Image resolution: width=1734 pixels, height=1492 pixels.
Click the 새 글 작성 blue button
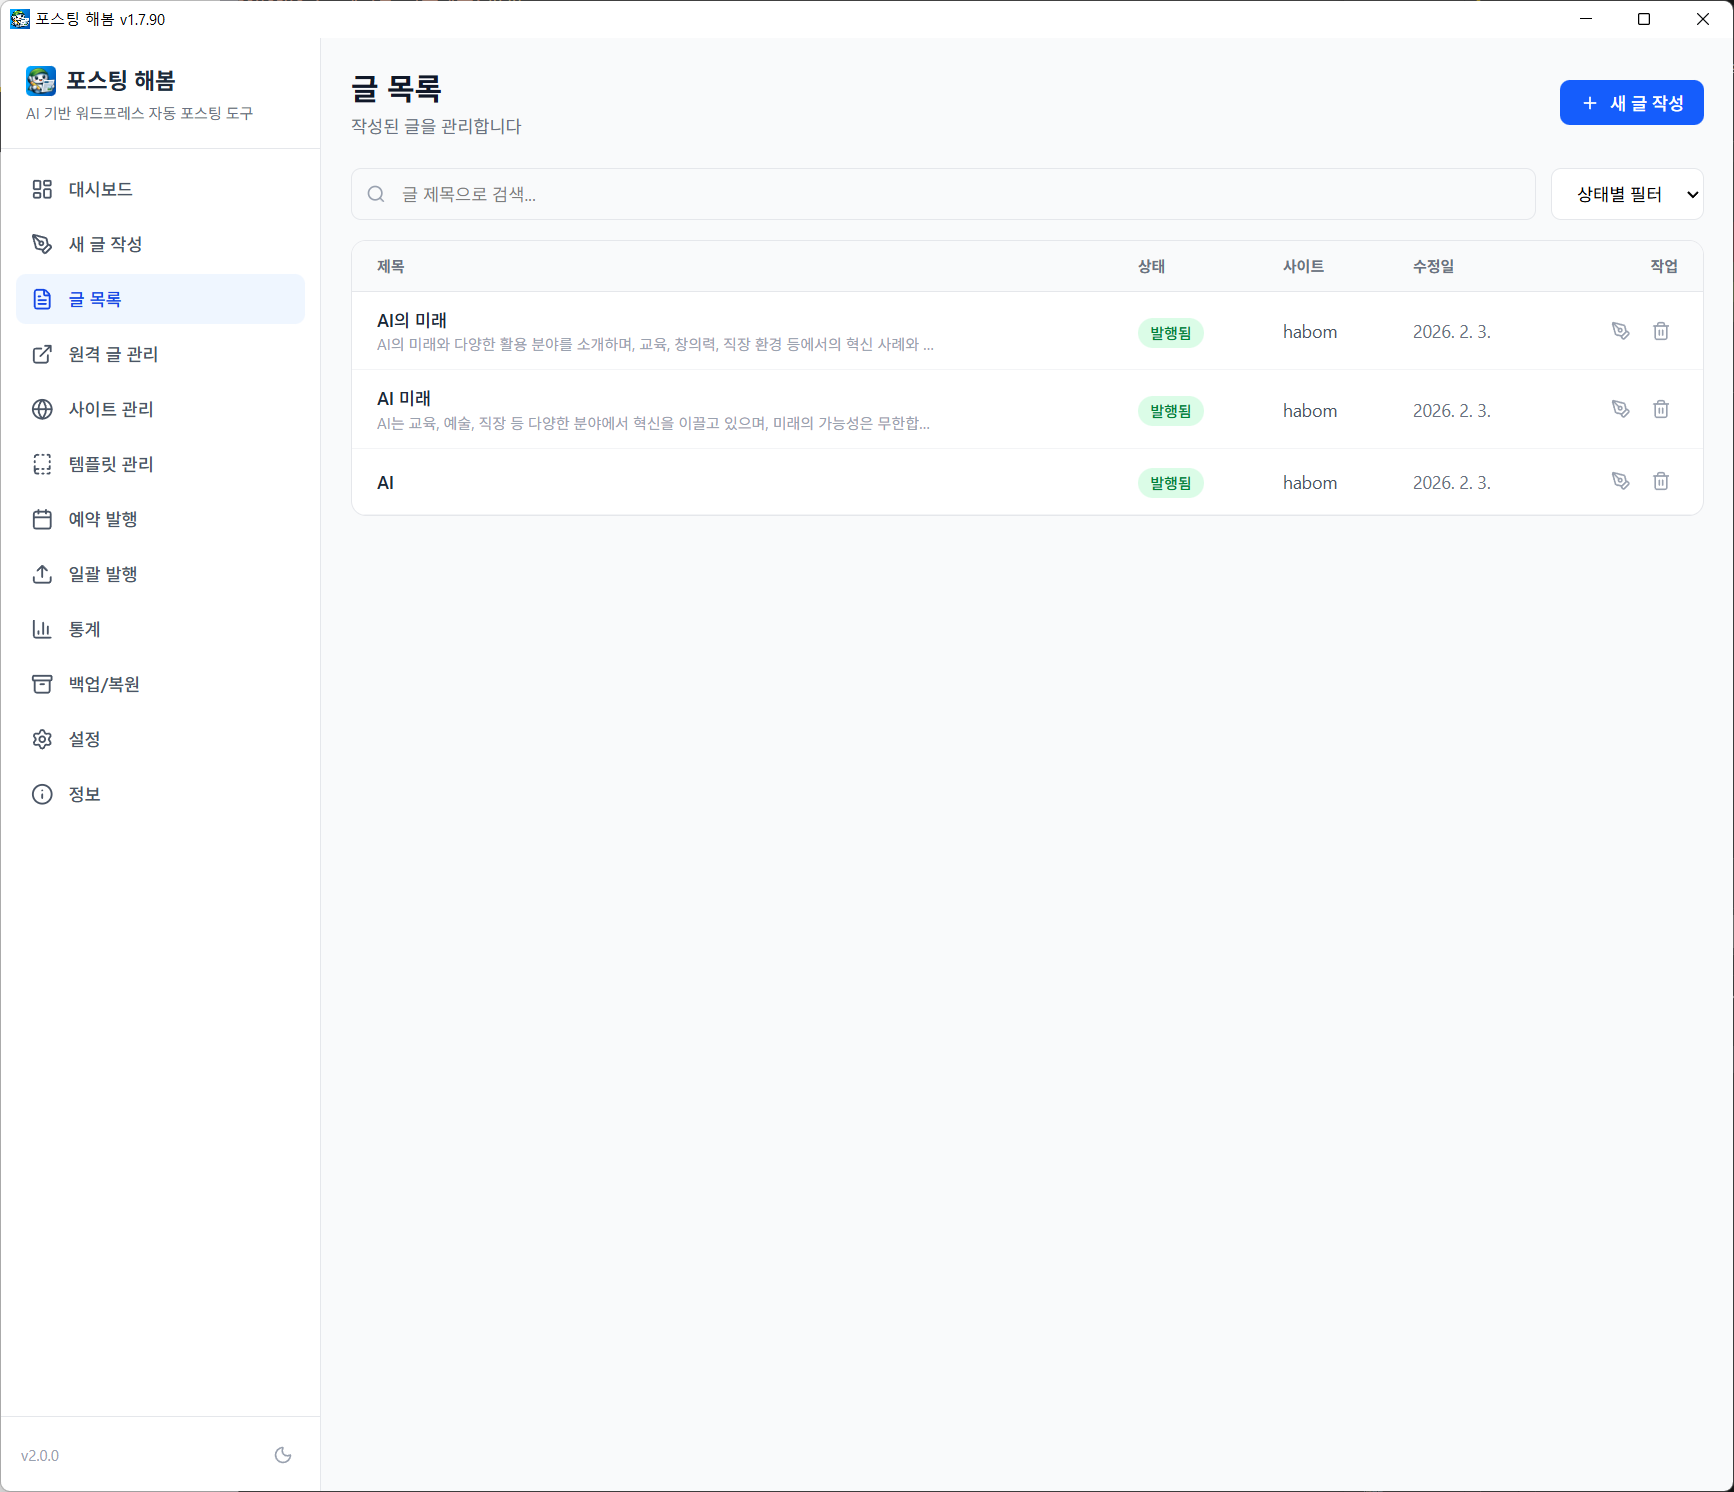pyautogui.click(x=1631, y=103)
